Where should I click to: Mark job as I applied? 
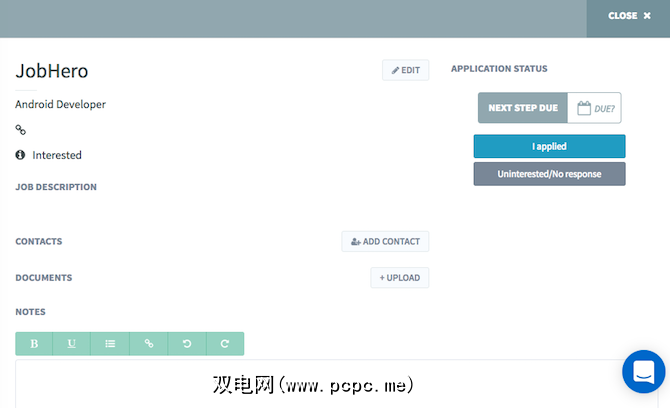click(x=550, y=146)
